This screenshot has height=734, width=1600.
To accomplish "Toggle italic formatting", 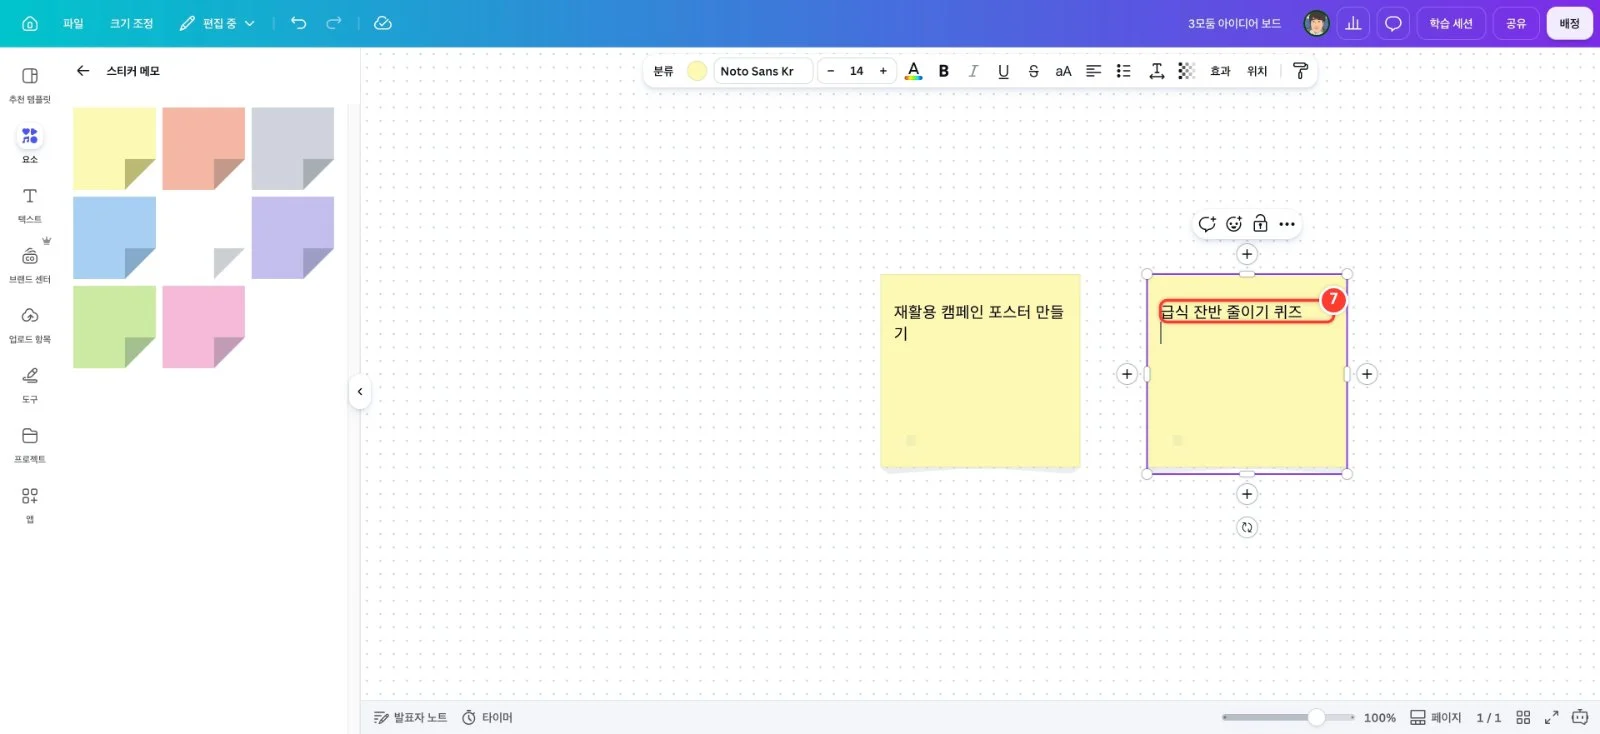I will tap(973, 71).
